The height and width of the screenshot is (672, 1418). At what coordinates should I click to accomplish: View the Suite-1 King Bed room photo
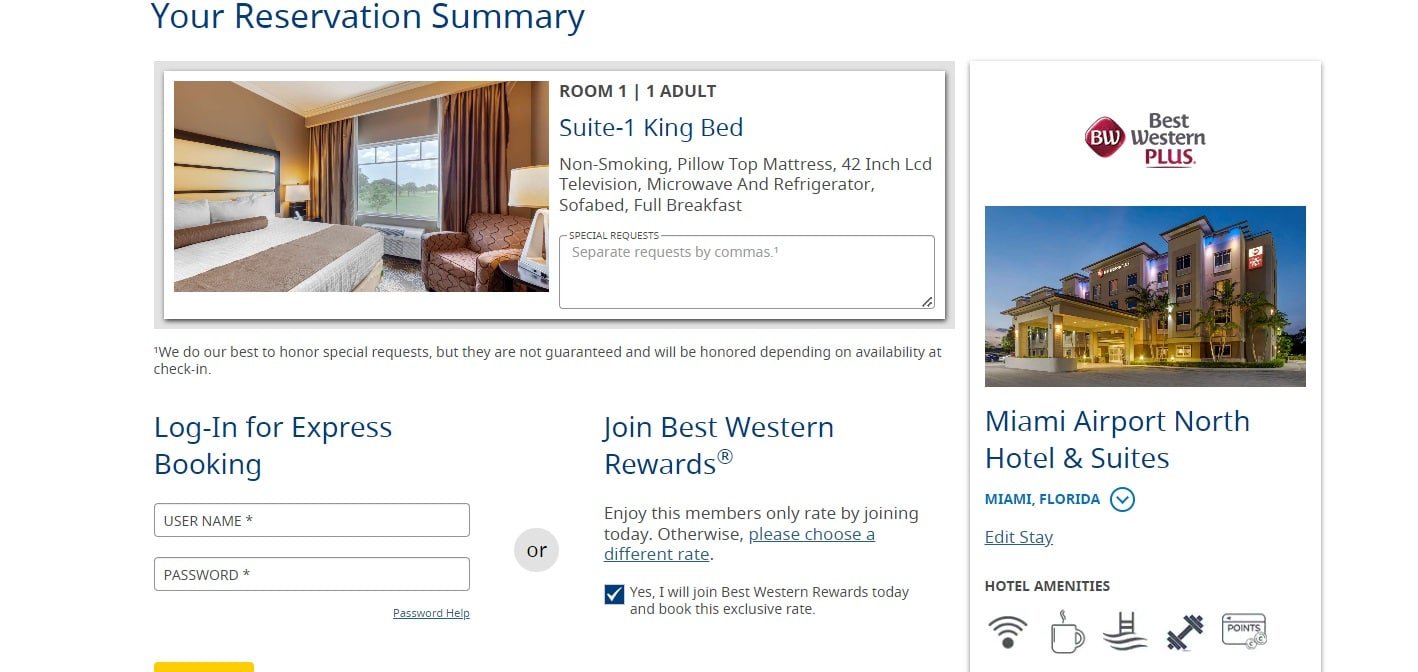point(360,186)
